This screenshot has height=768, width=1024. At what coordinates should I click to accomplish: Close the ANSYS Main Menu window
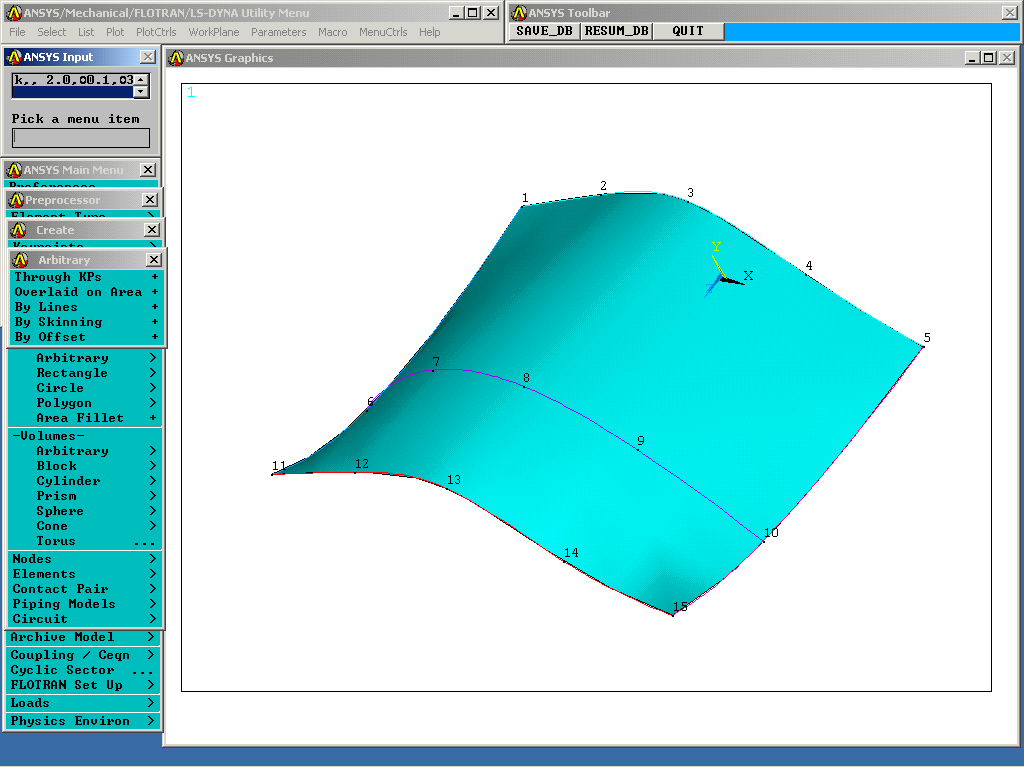coord(148,170)
